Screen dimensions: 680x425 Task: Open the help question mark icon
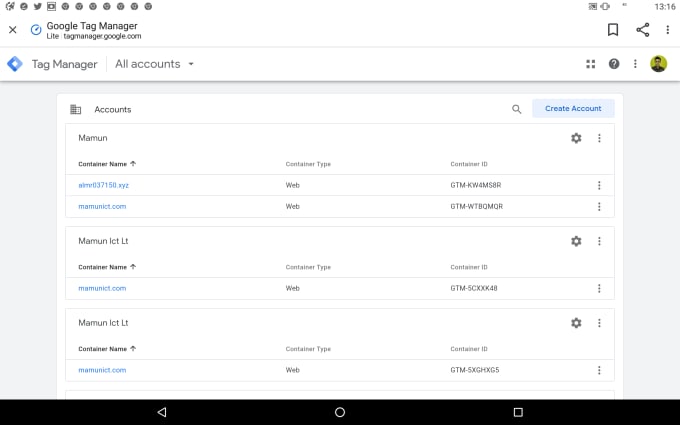[x=614, y=64]
